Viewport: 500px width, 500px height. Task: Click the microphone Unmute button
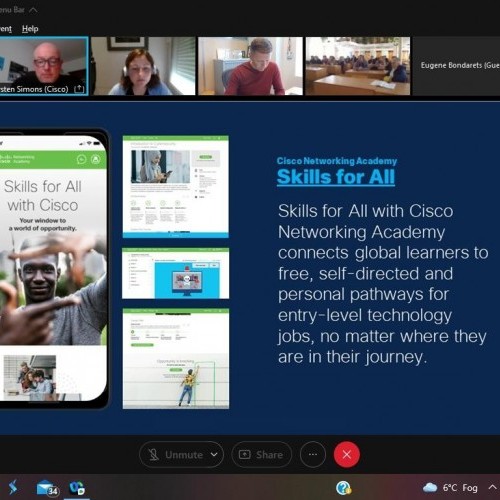click(x=176, y=455)
